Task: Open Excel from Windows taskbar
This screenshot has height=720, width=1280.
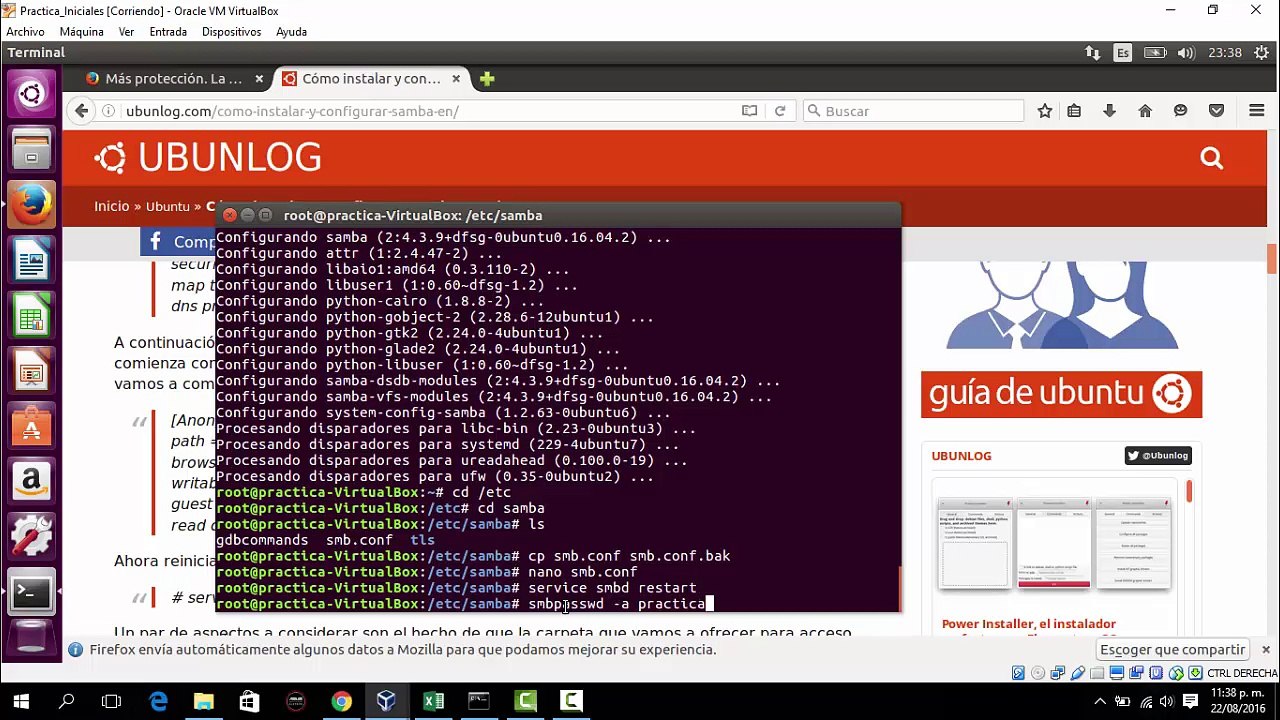Action: coord(433,701)
